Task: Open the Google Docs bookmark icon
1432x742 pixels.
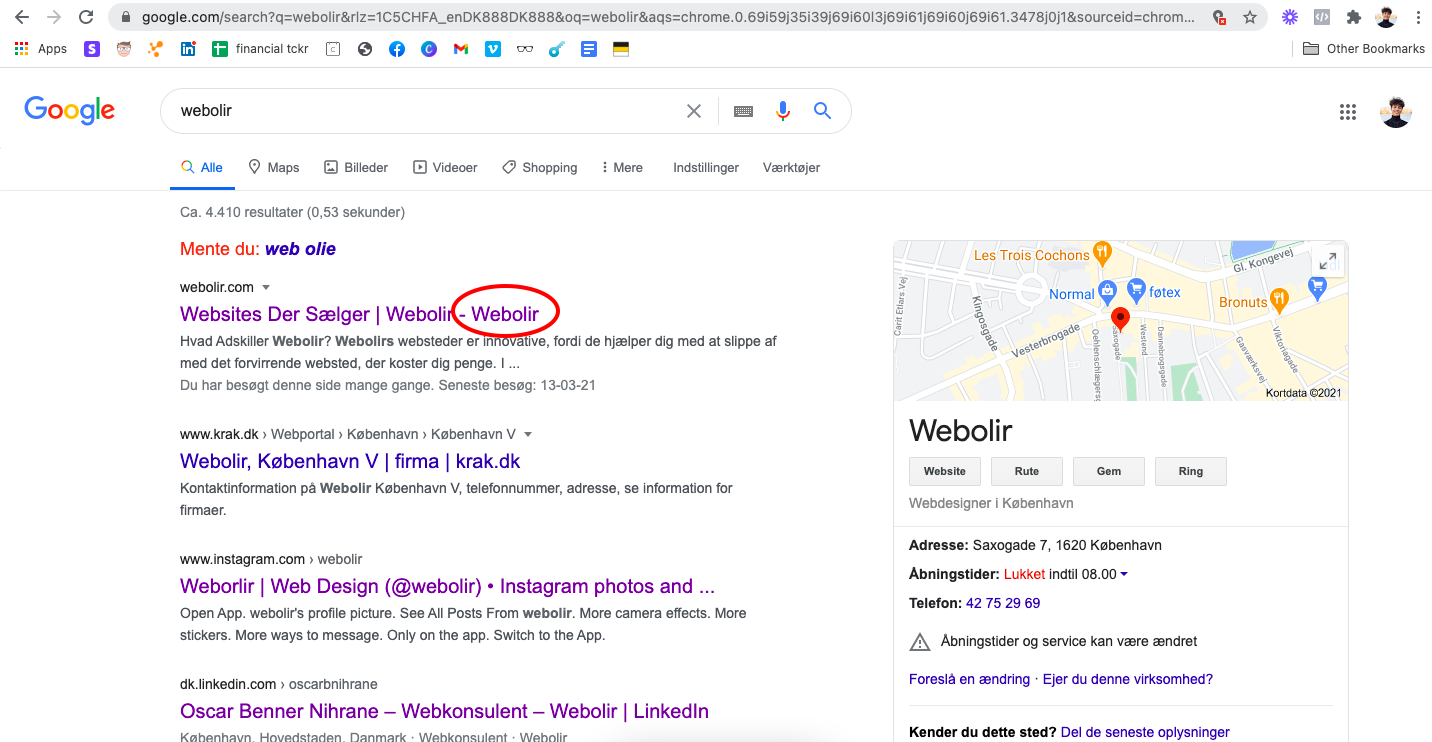Action: [x=589, y=48]
